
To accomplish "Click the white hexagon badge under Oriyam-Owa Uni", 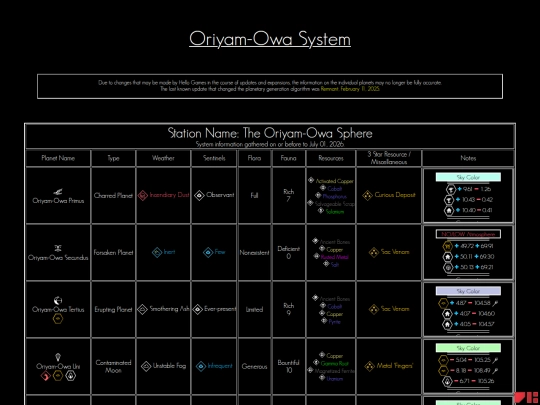I will tap(71, 376).
